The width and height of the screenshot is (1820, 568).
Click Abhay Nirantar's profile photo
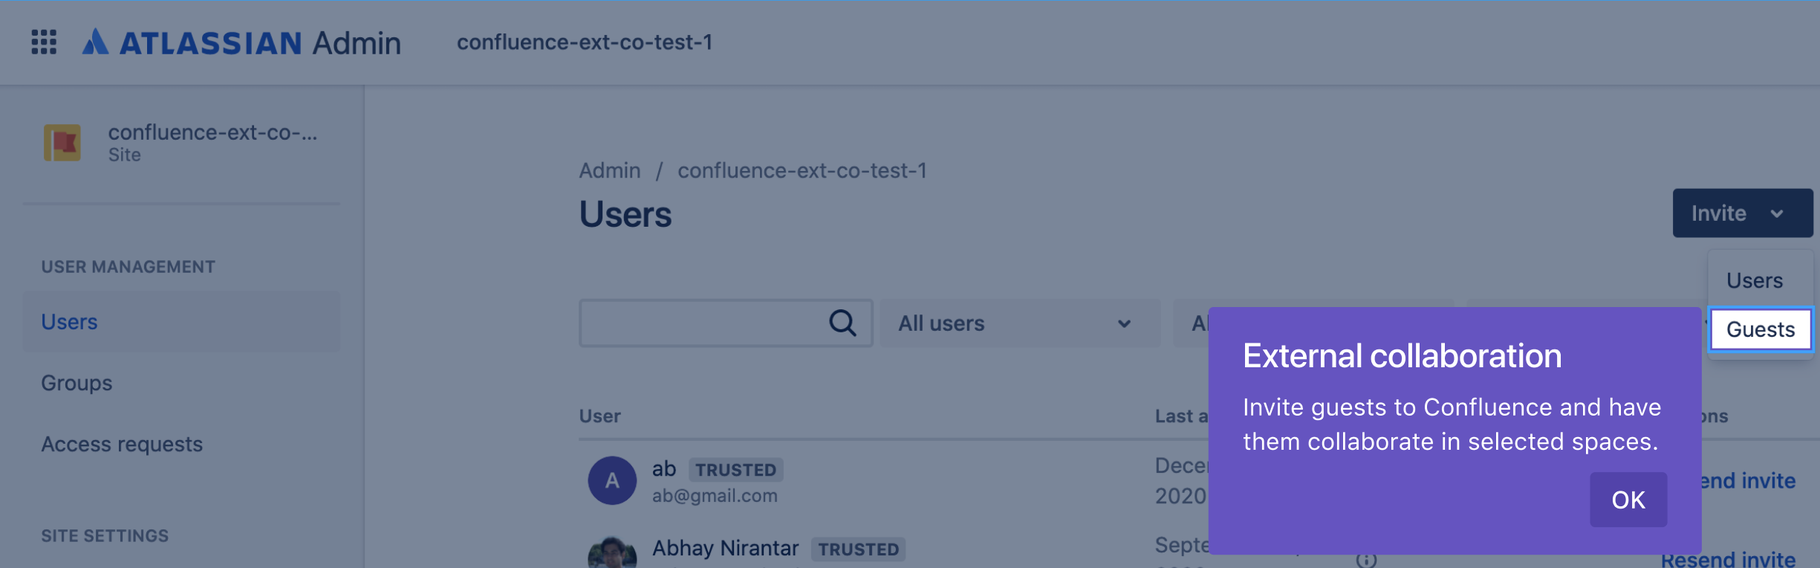click(612, 553)
